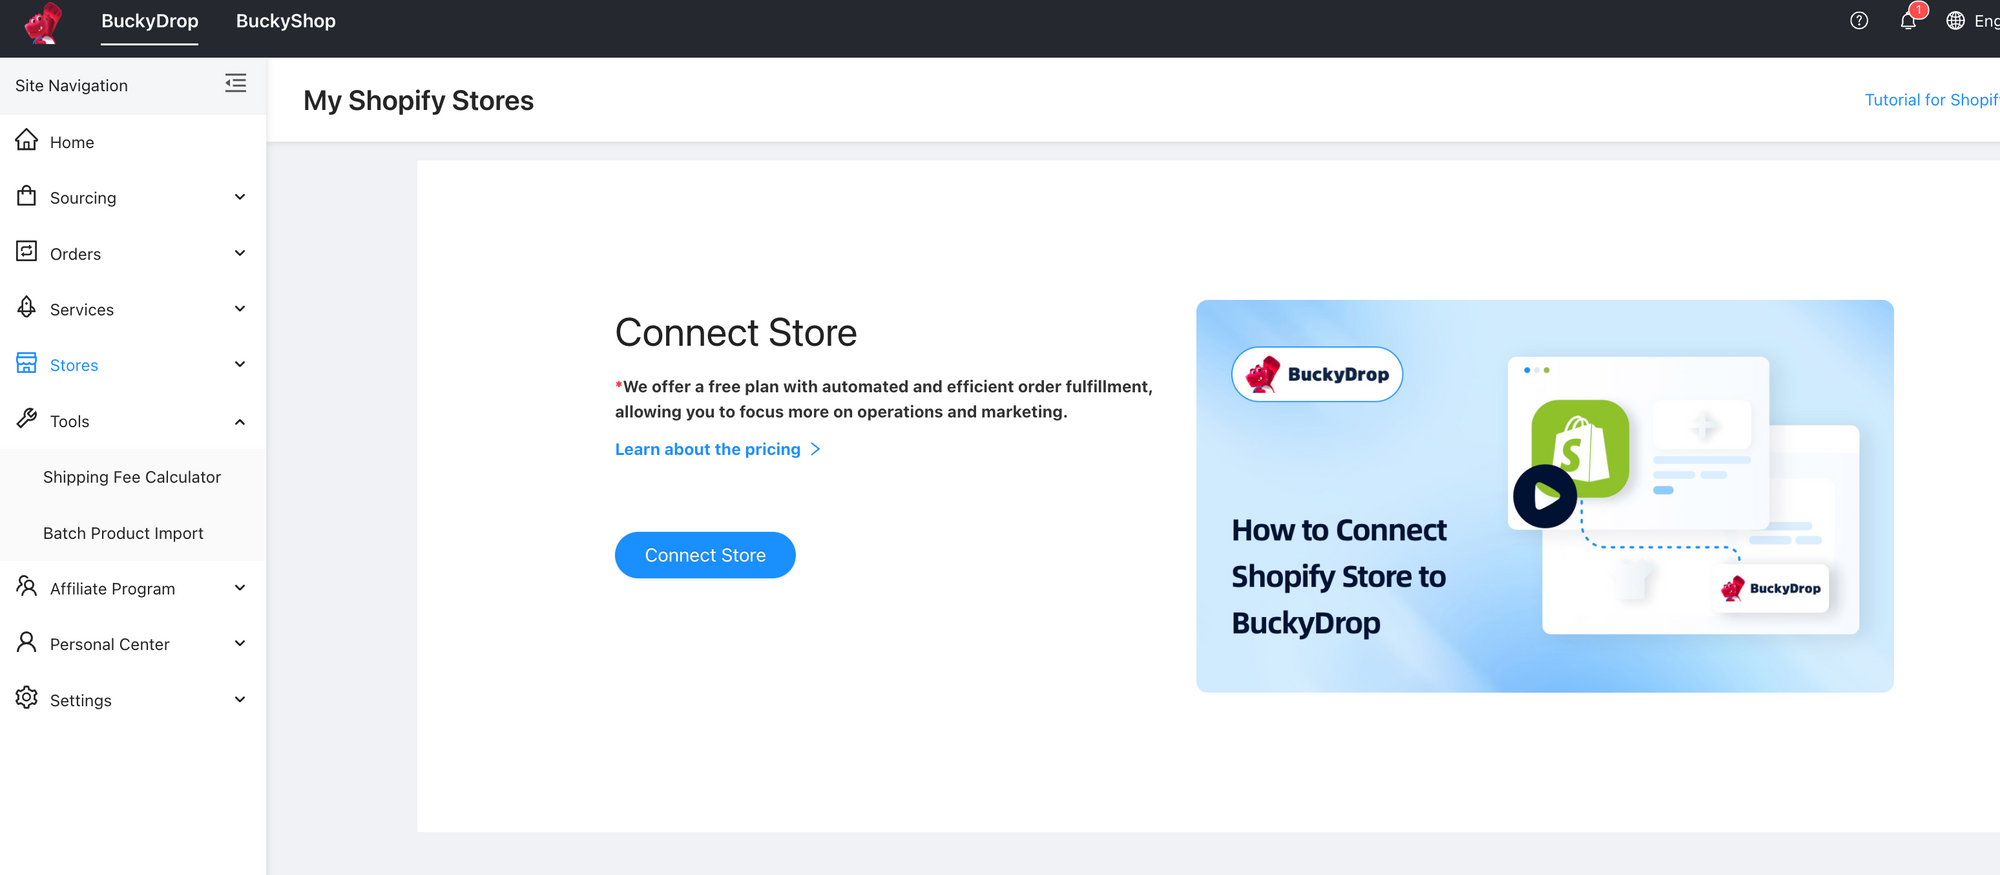Viewport: 2000px width, 875px height.
Task: Expand the Orders menu chevron
Action: [240, 253]
